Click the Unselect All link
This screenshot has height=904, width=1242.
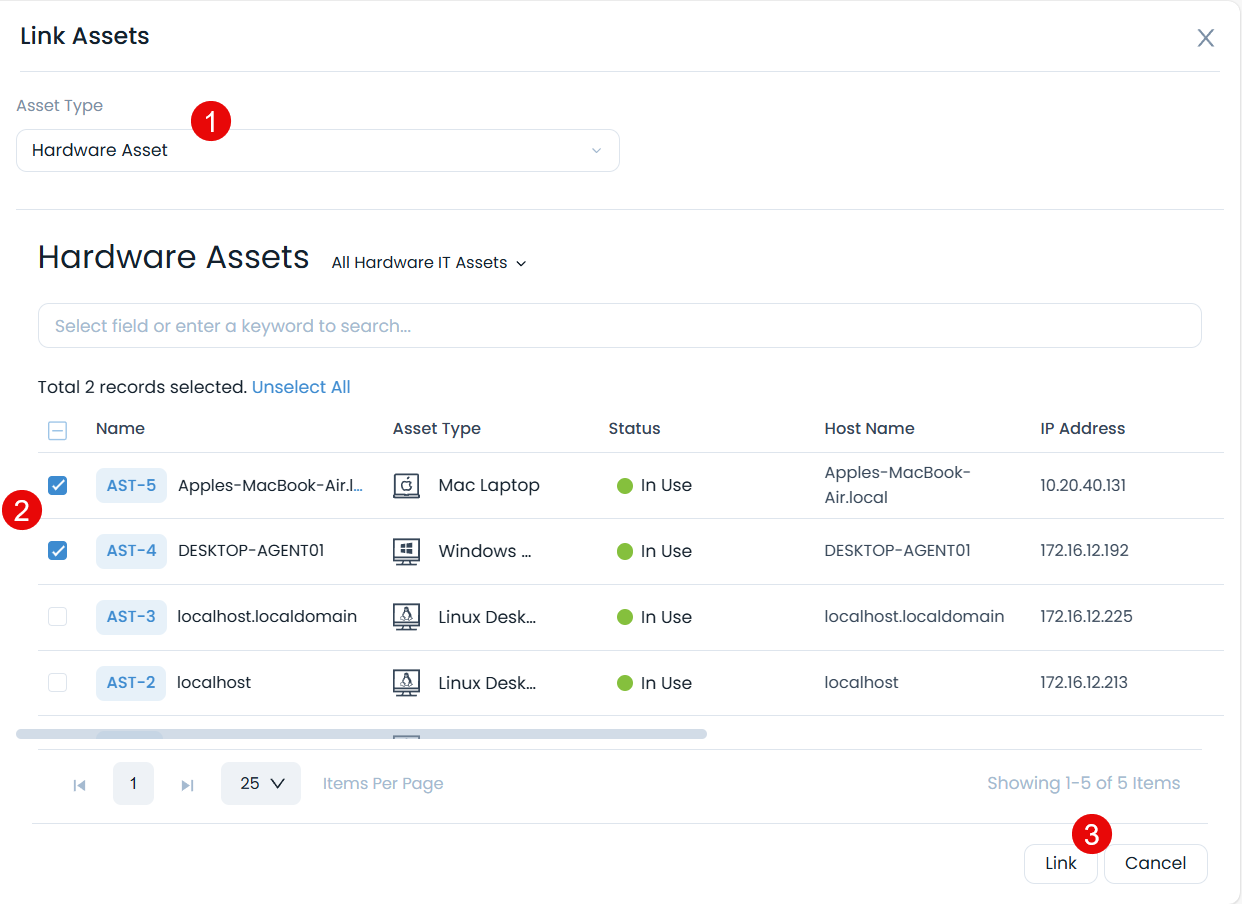coord(301,387)
